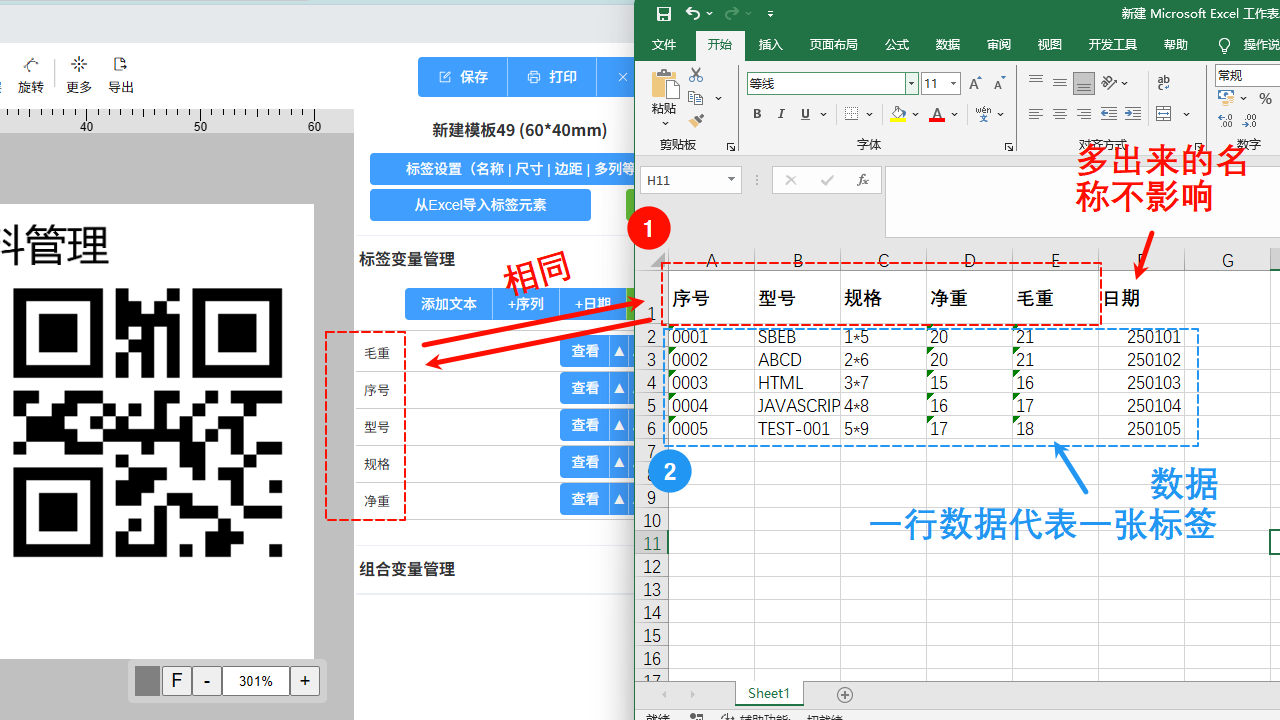Screen dimensions: 1280x720
Task: Toggle Italic formatting
Action: pos(781,114)
